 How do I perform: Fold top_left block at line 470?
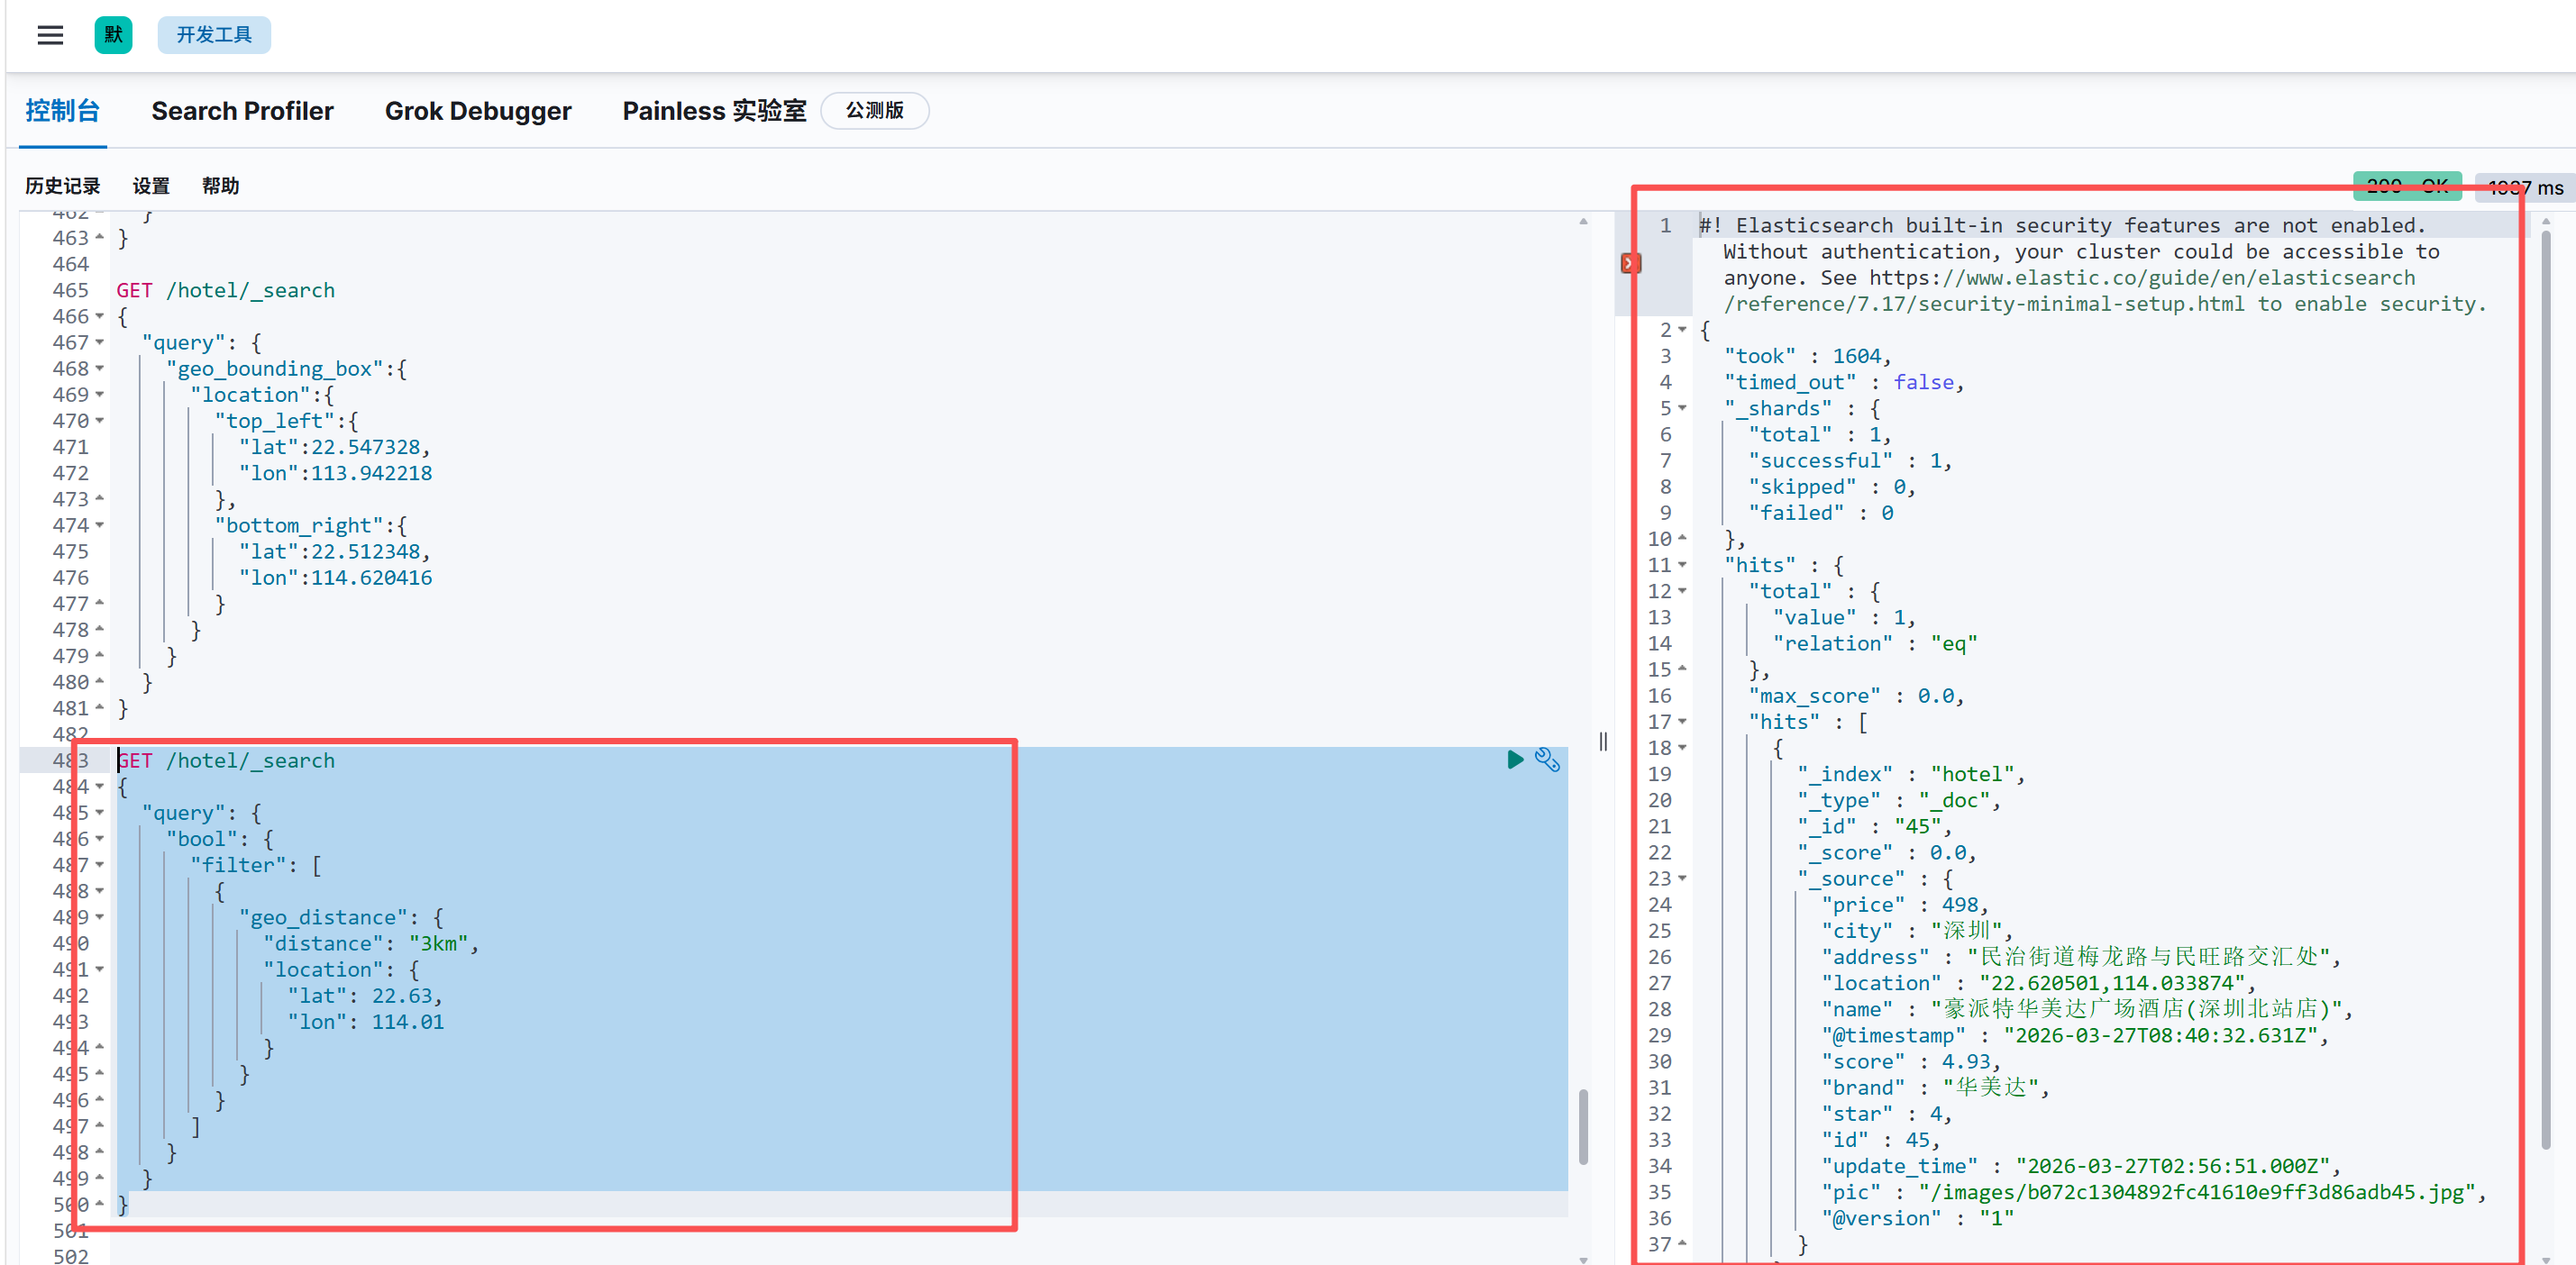(x=100, y=421)
